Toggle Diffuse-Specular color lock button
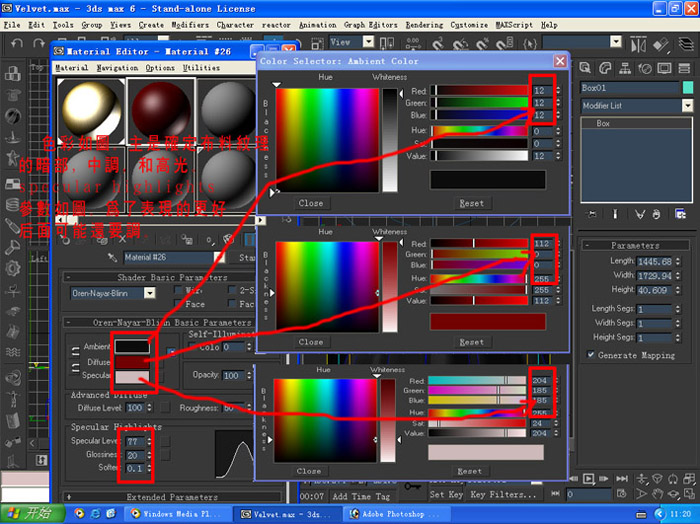This screenshot has width=700, height=524. coord(75,368)
